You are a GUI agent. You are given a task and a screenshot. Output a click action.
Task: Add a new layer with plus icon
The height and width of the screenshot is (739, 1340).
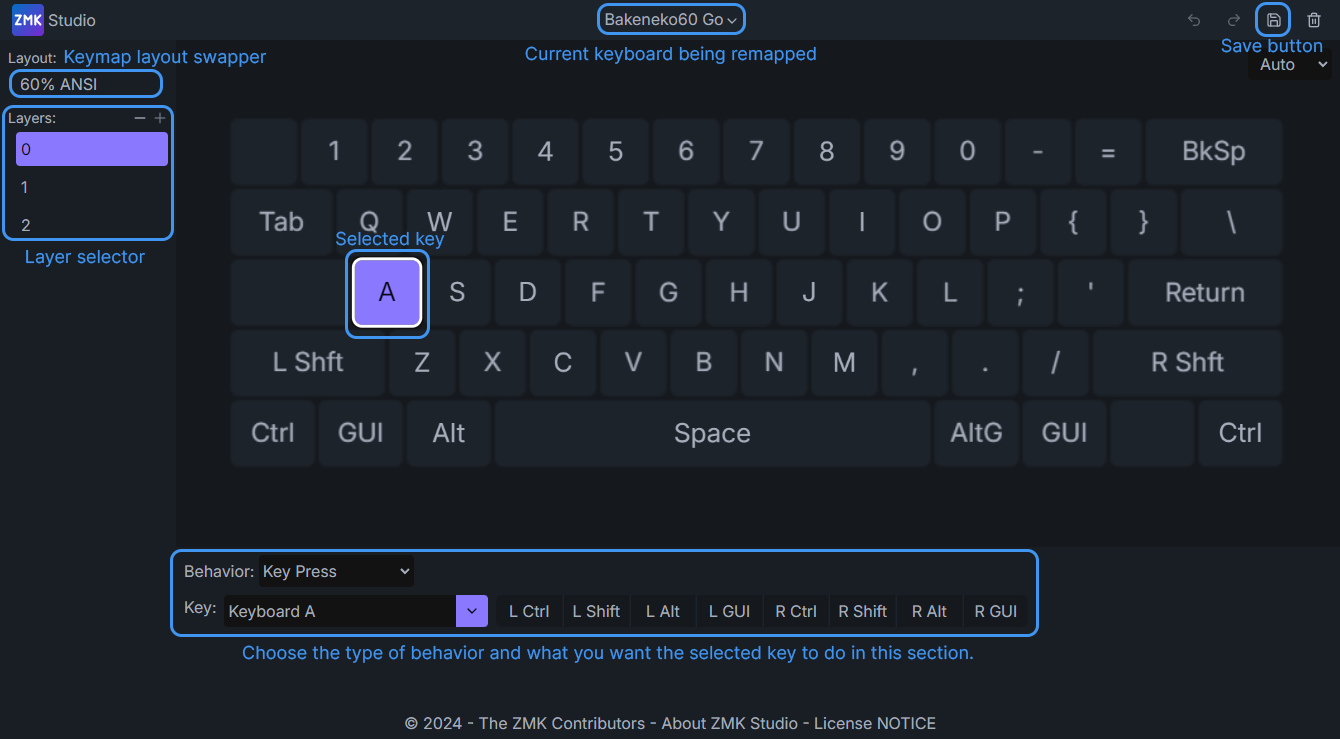pos(160,118)
